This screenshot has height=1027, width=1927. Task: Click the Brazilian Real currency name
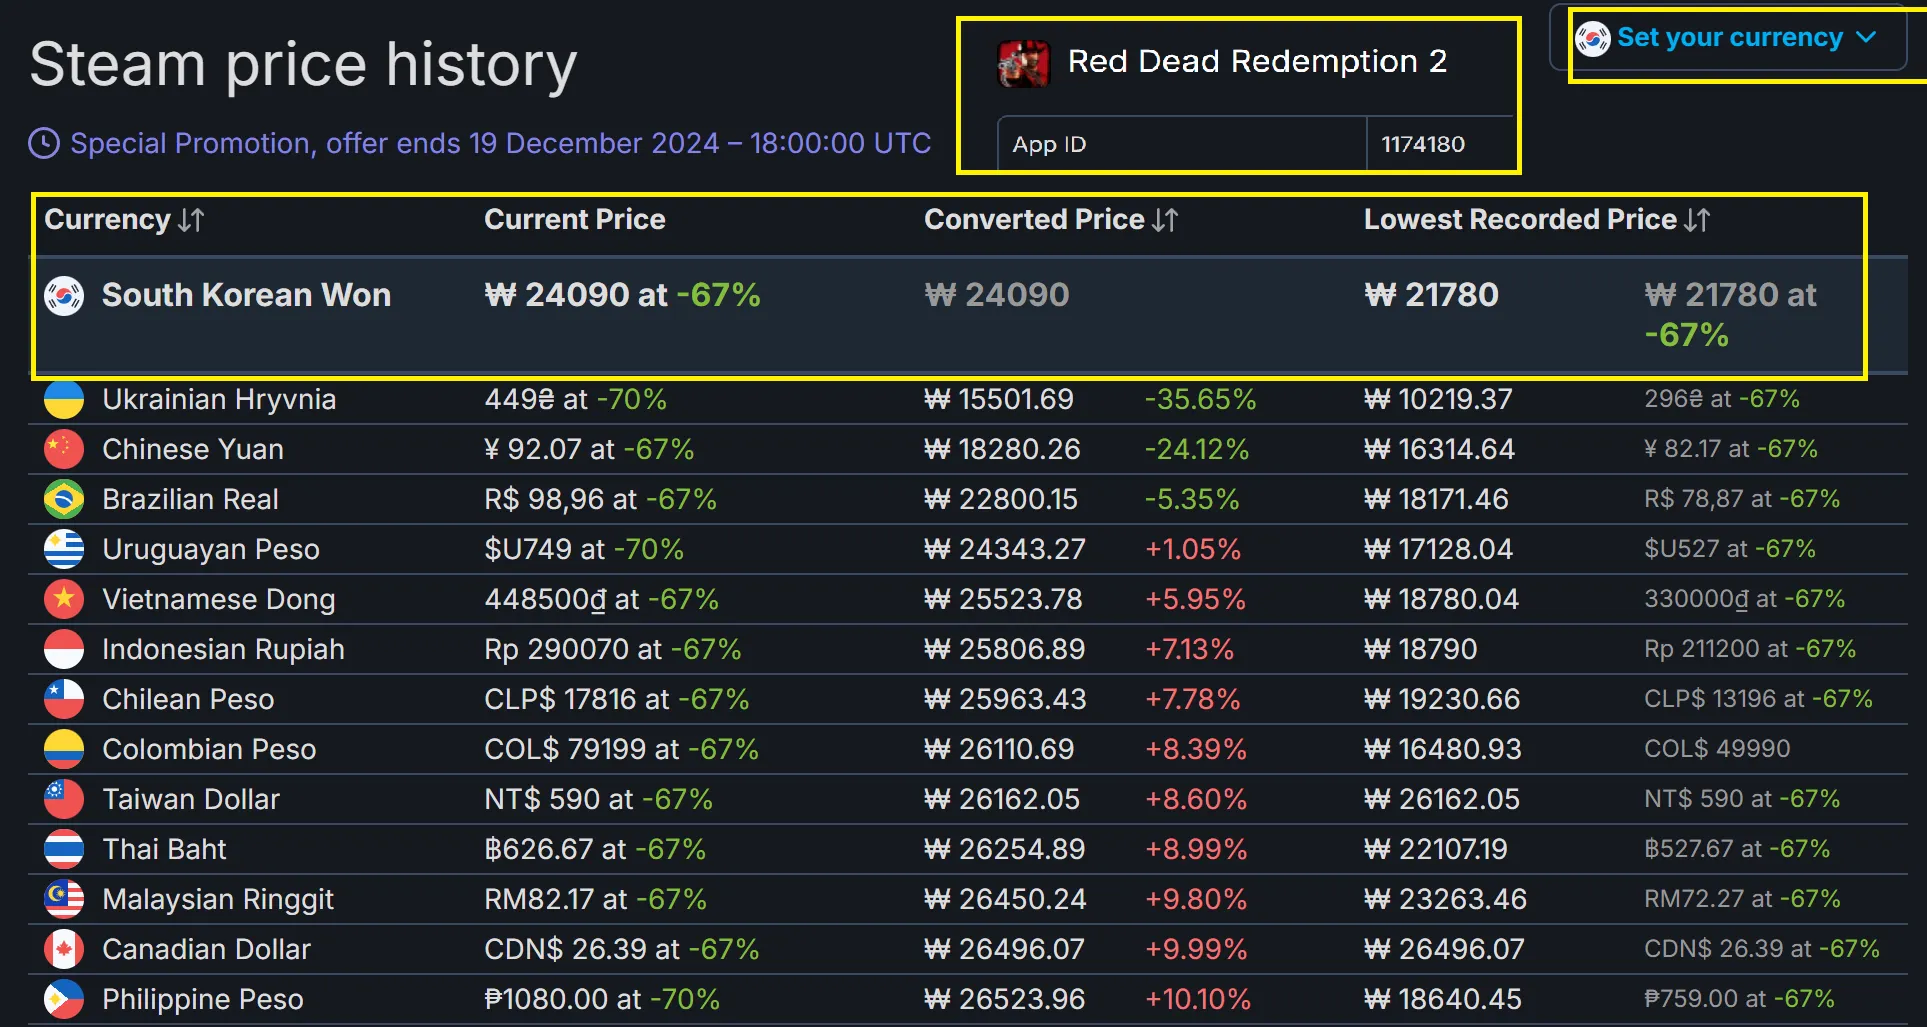pos(190,499)
